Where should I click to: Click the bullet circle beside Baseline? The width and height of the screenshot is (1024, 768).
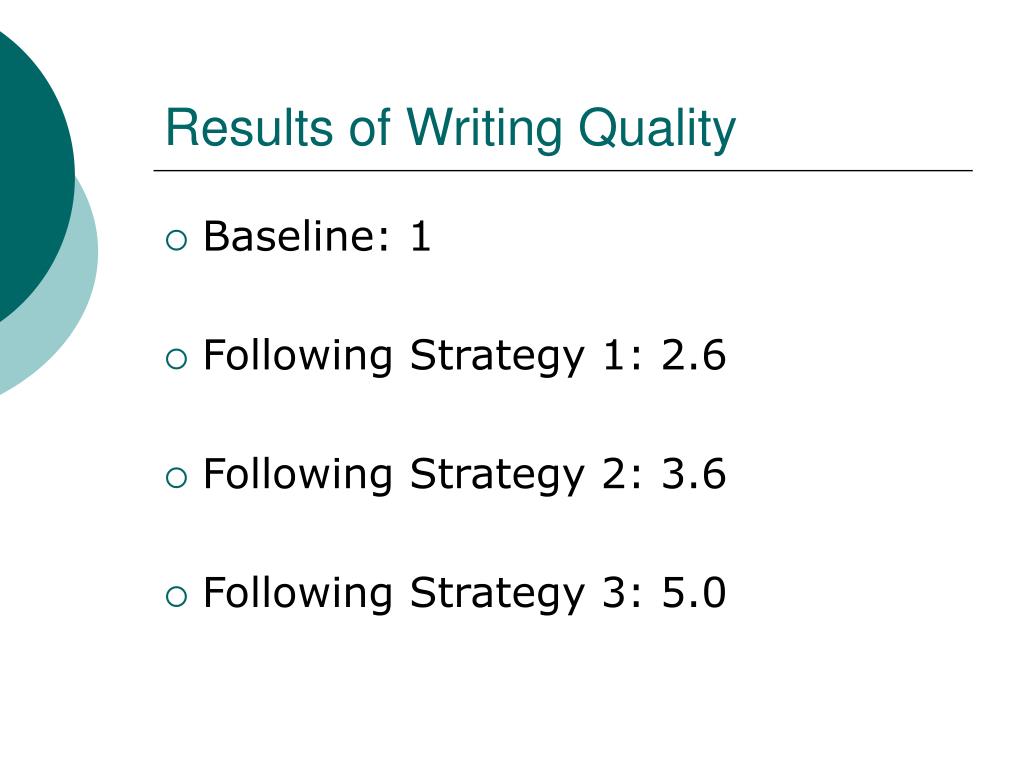click(x=176, y=240)
